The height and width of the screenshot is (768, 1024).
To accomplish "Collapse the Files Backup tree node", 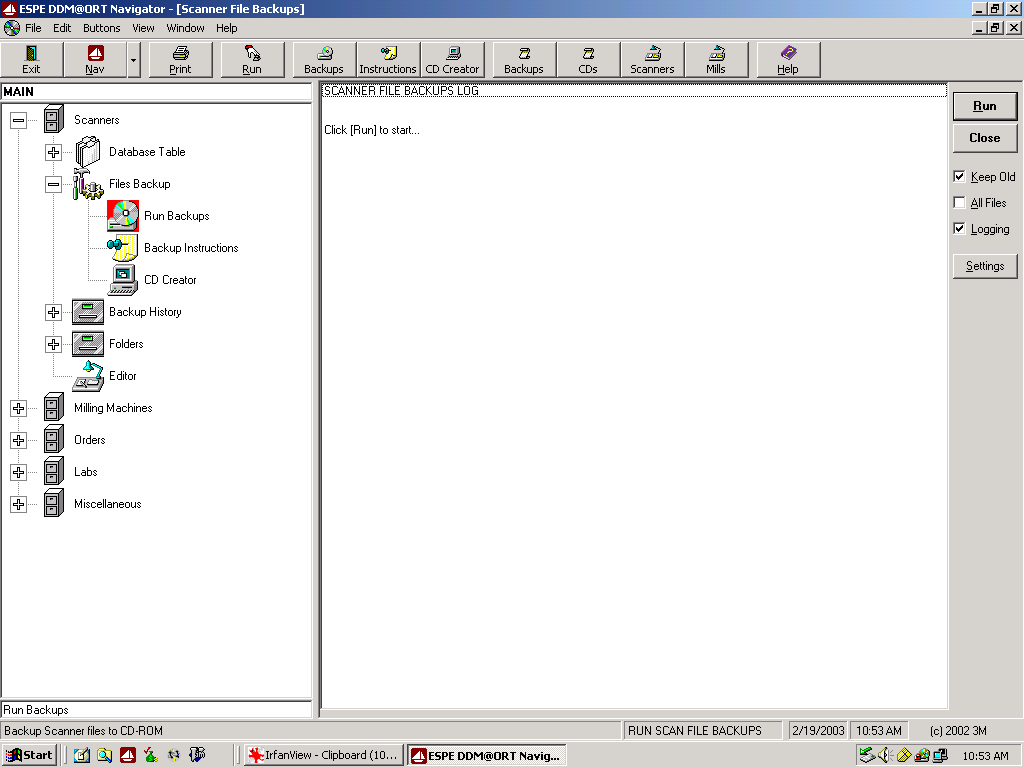I will (x=54, y=184).
